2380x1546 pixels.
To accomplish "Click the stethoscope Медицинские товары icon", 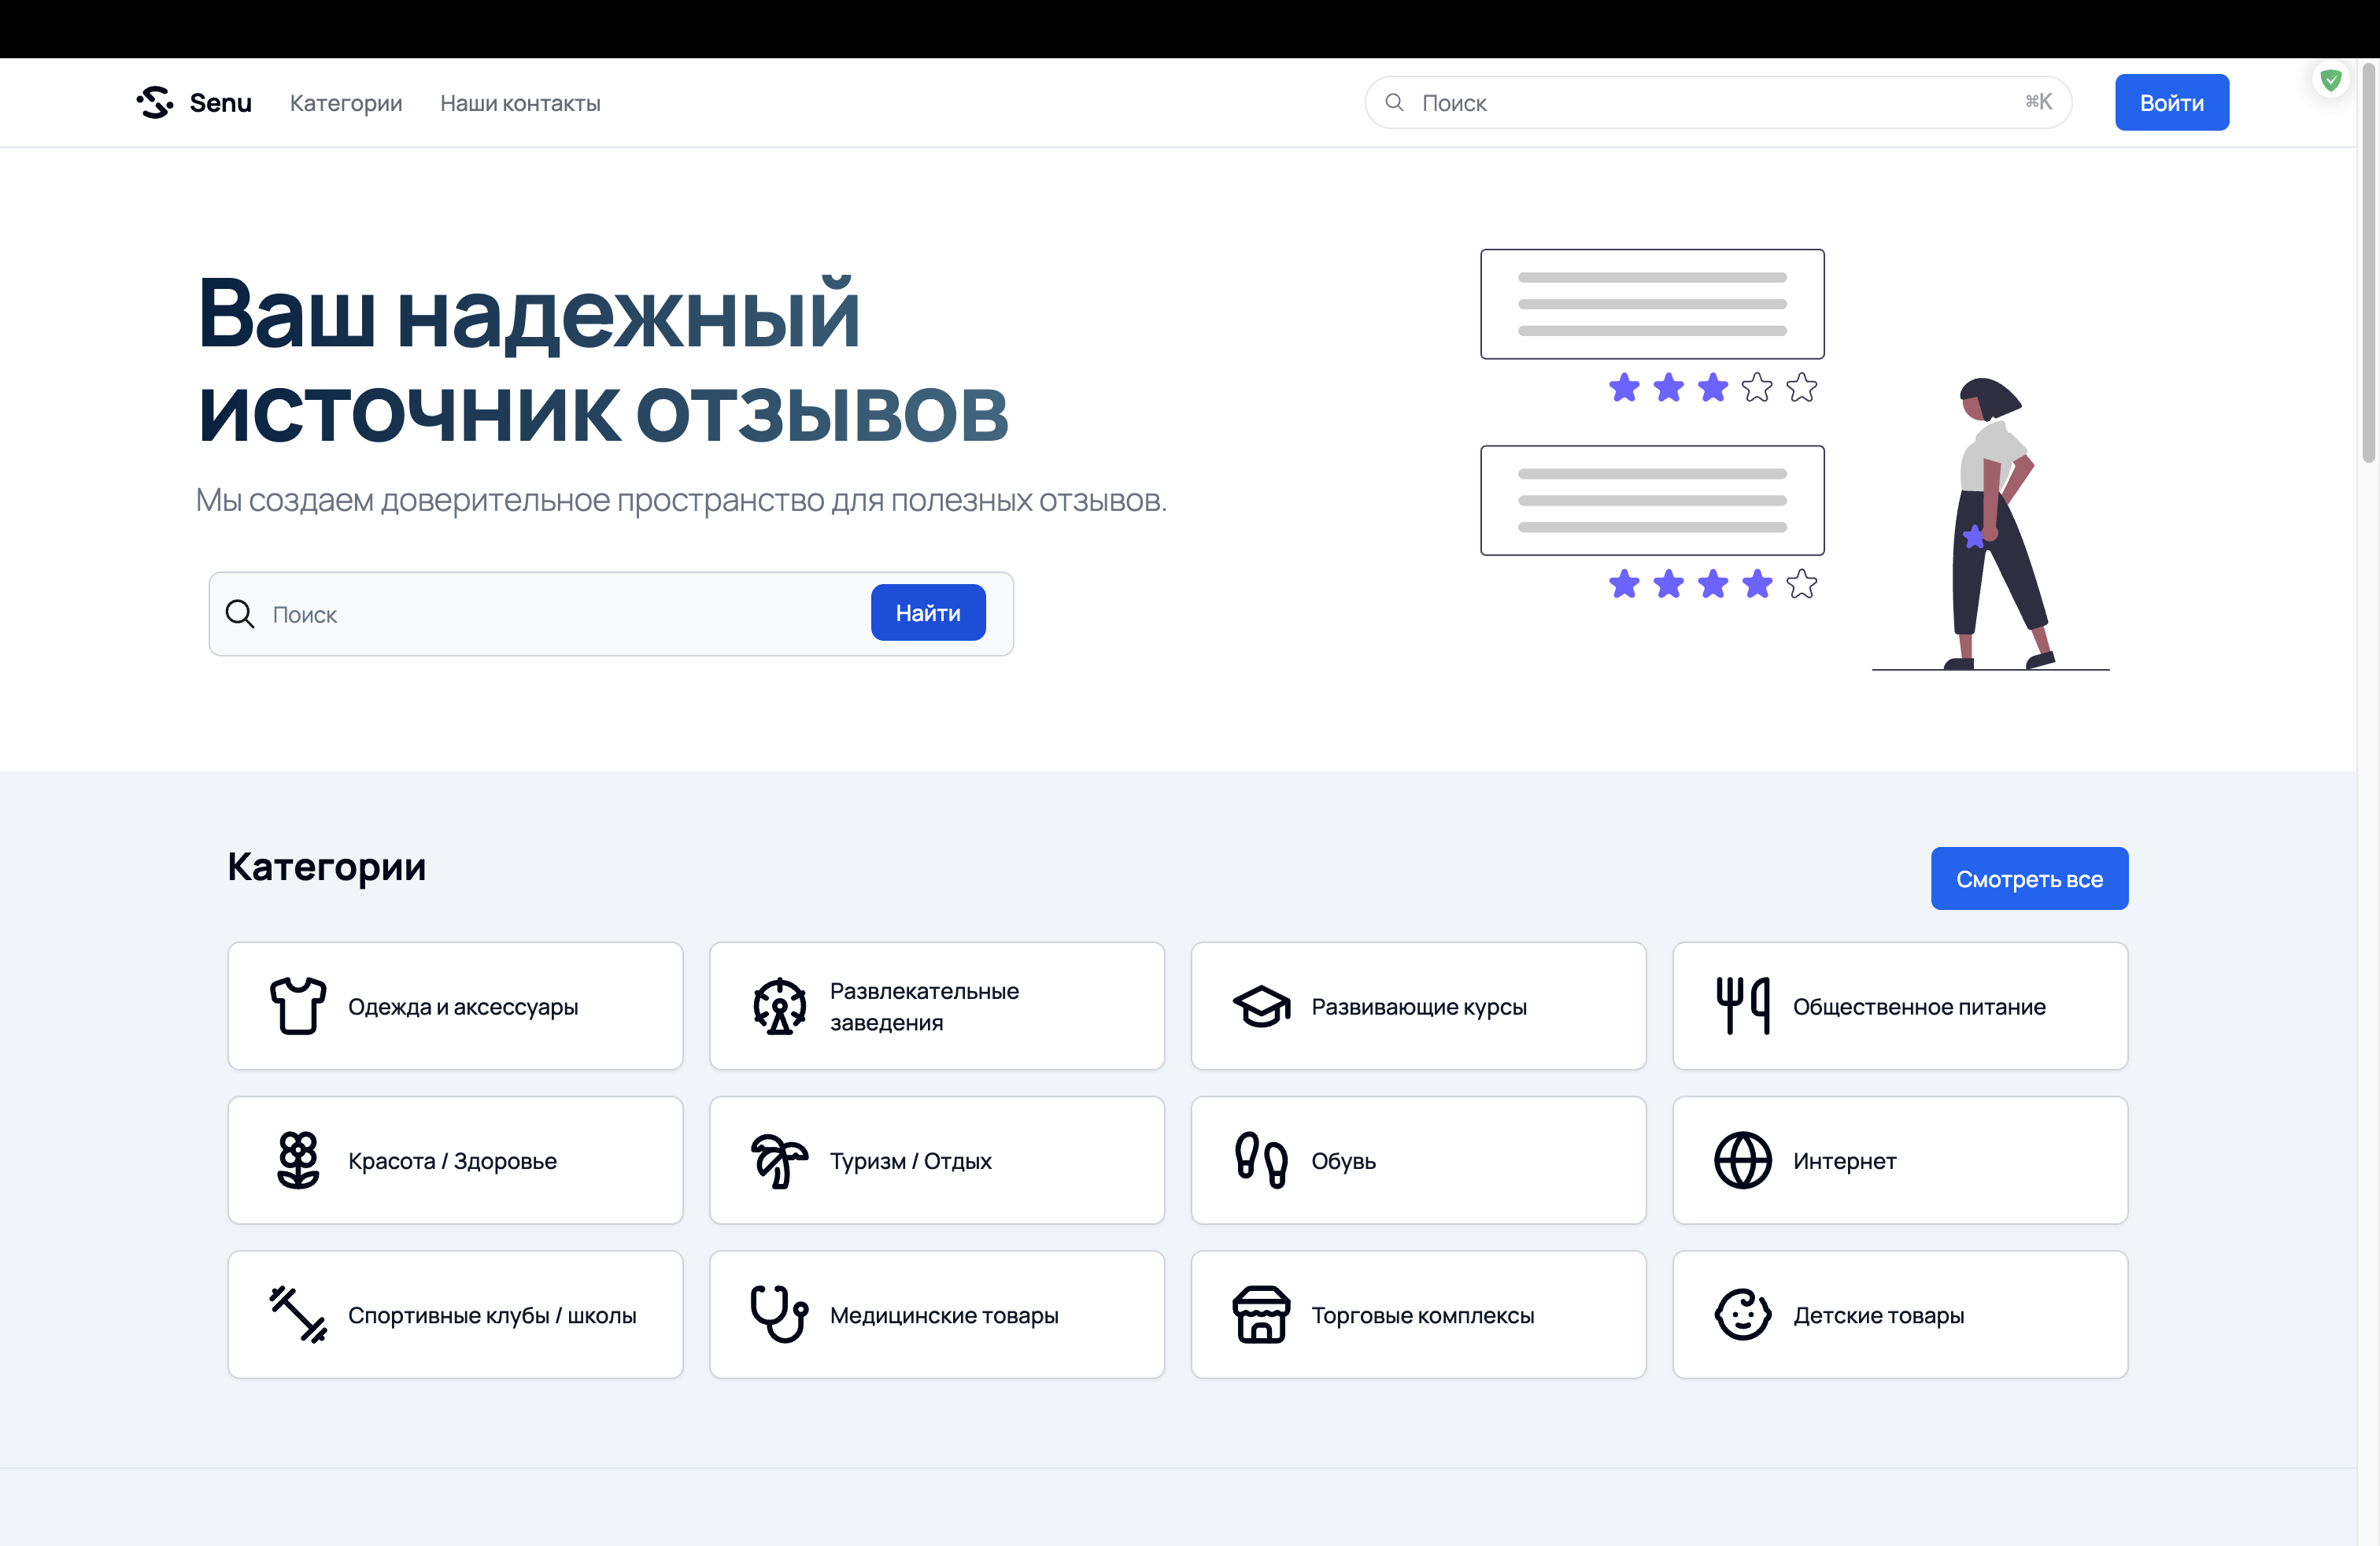I will coord(779,1314).
